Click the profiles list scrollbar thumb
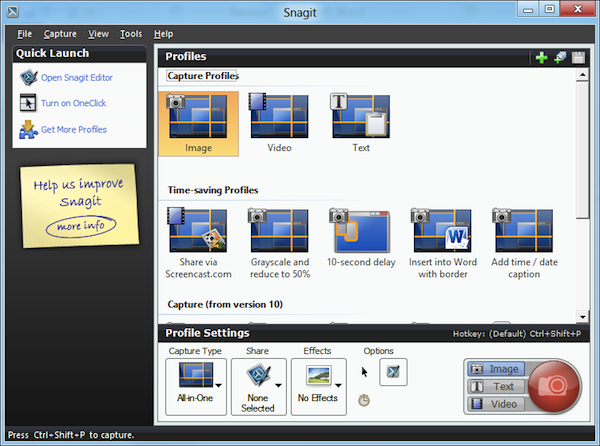600x446 pixels. point(582,149)
